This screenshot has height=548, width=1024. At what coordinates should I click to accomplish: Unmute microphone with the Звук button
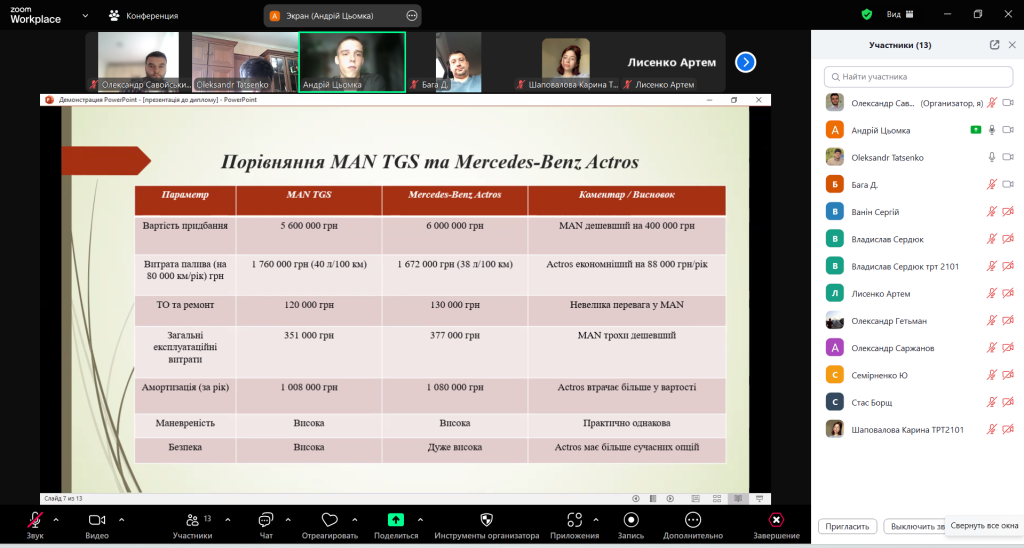[x=35, y=525]
